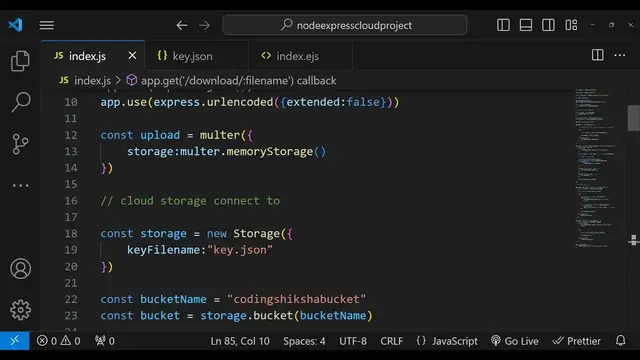Change indentation via Spaces: 4
The height and width of the screenshot is (360, 640).
tap(304, 341)
